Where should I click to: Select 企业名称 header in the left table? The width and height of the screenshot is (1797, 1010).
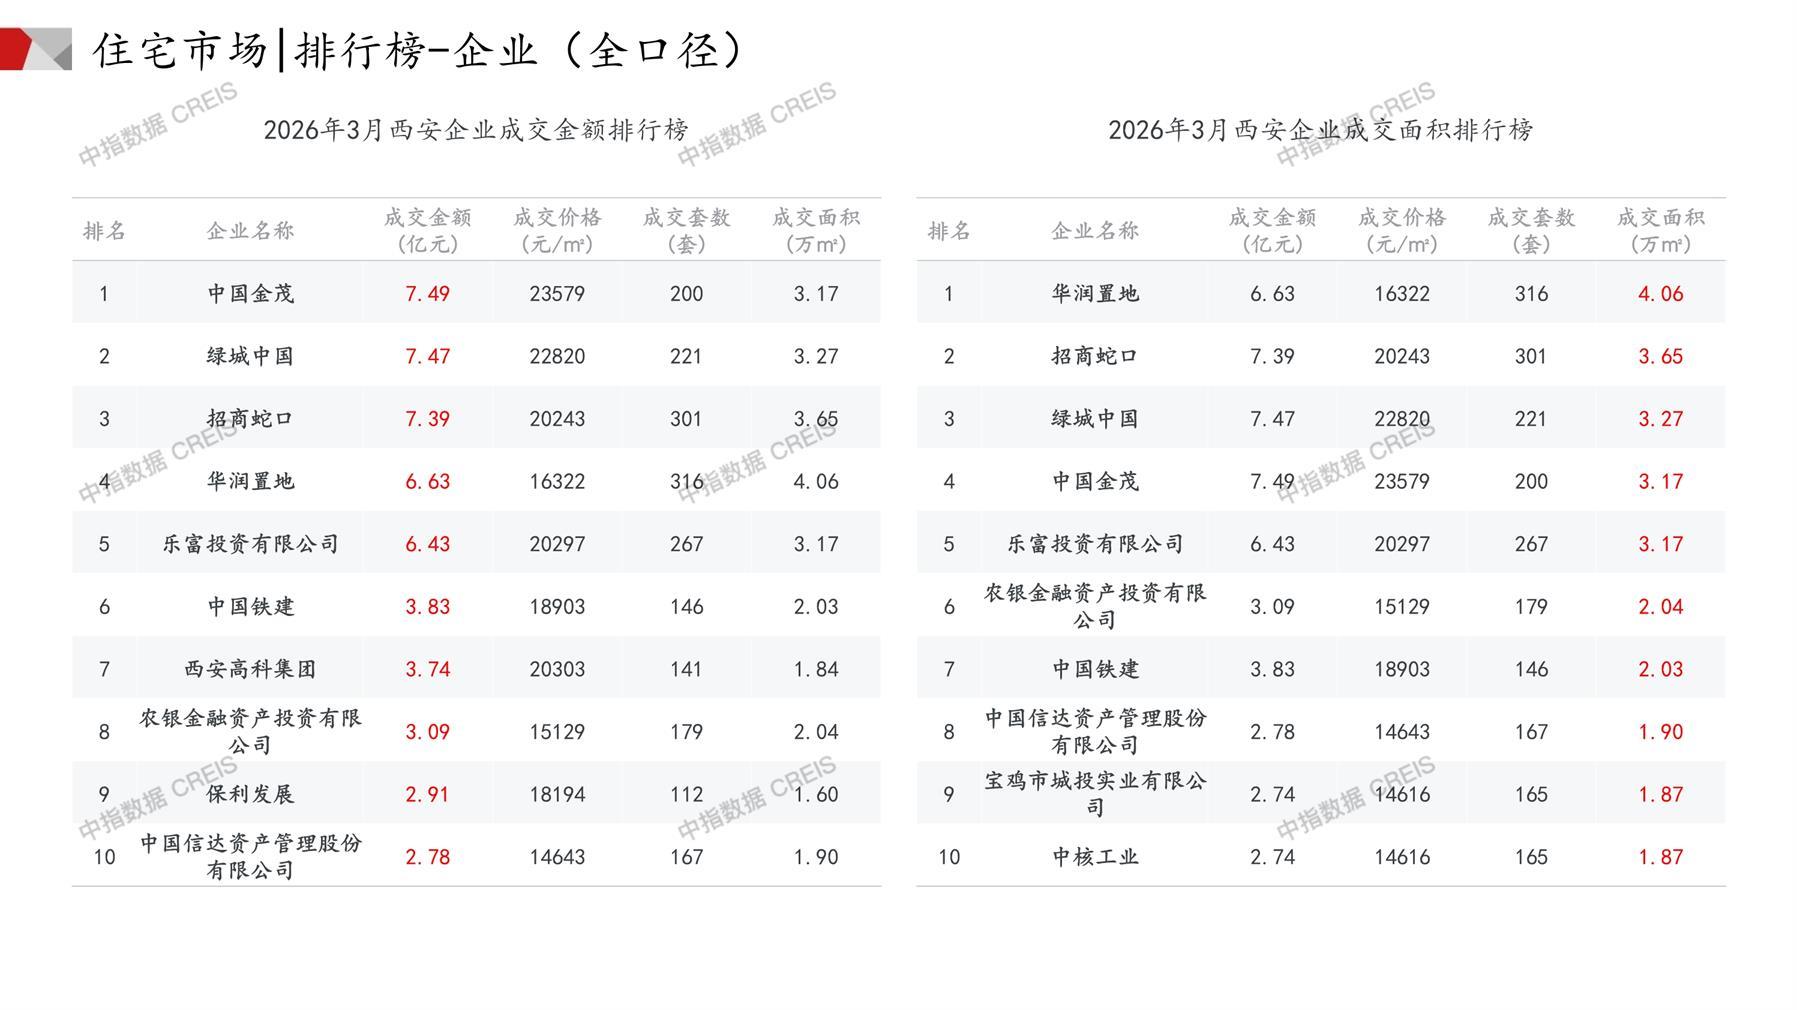[250, 231]
